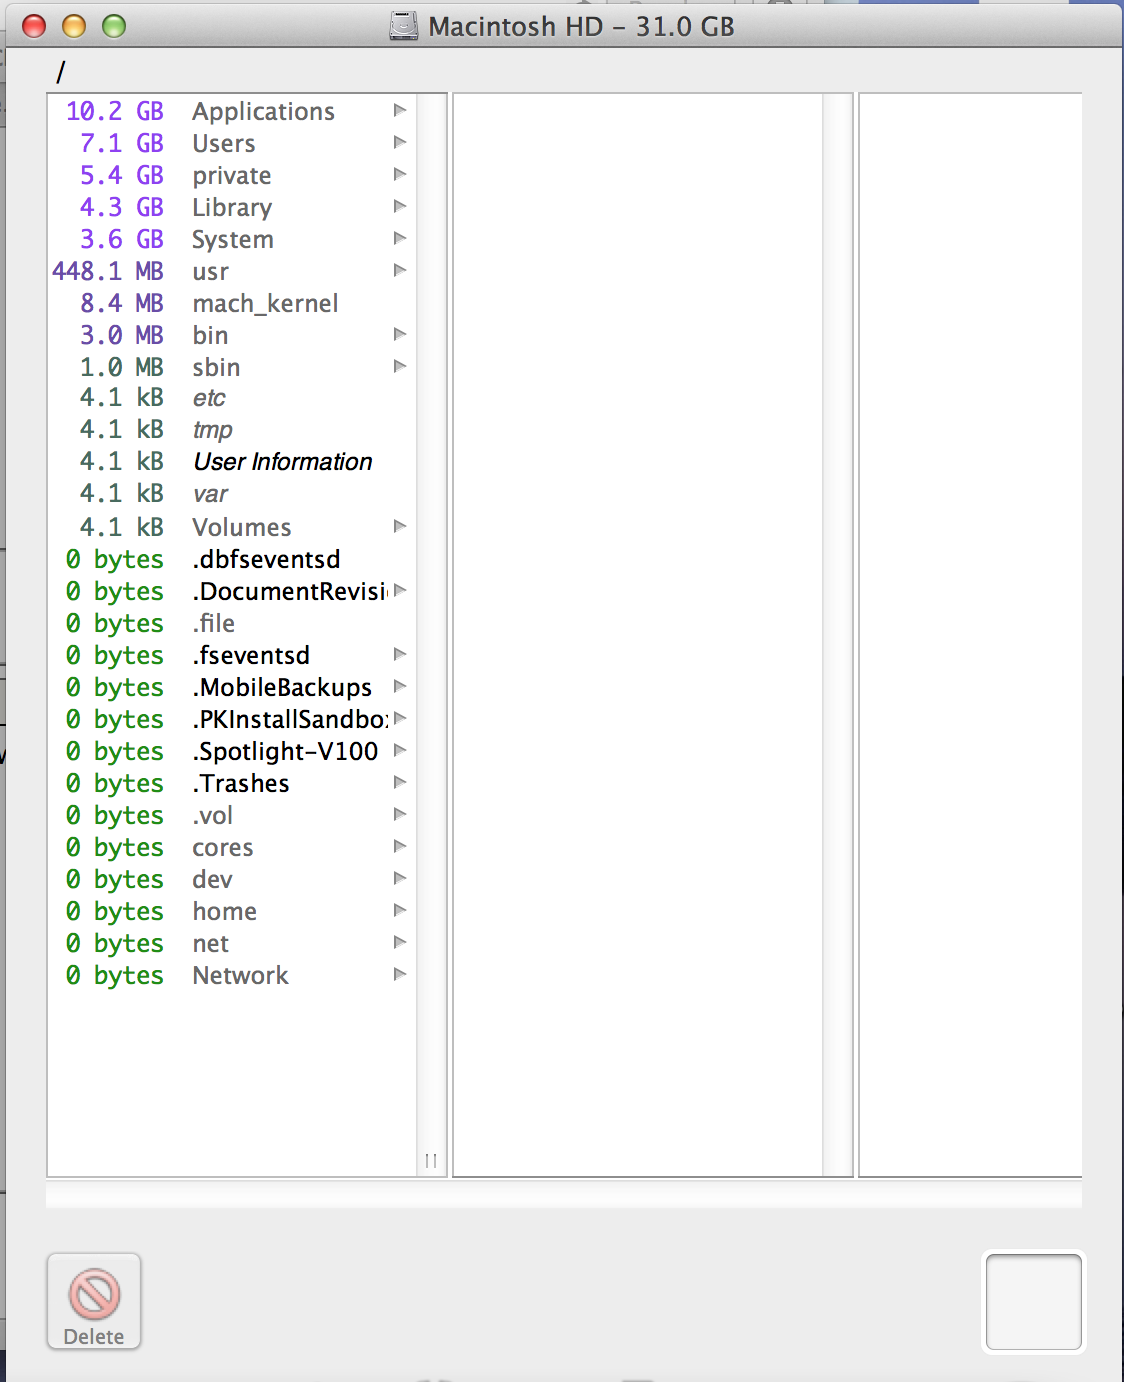Expand the bin folder arrow
Viewport: 1124px width, 1382px height.
400,334
